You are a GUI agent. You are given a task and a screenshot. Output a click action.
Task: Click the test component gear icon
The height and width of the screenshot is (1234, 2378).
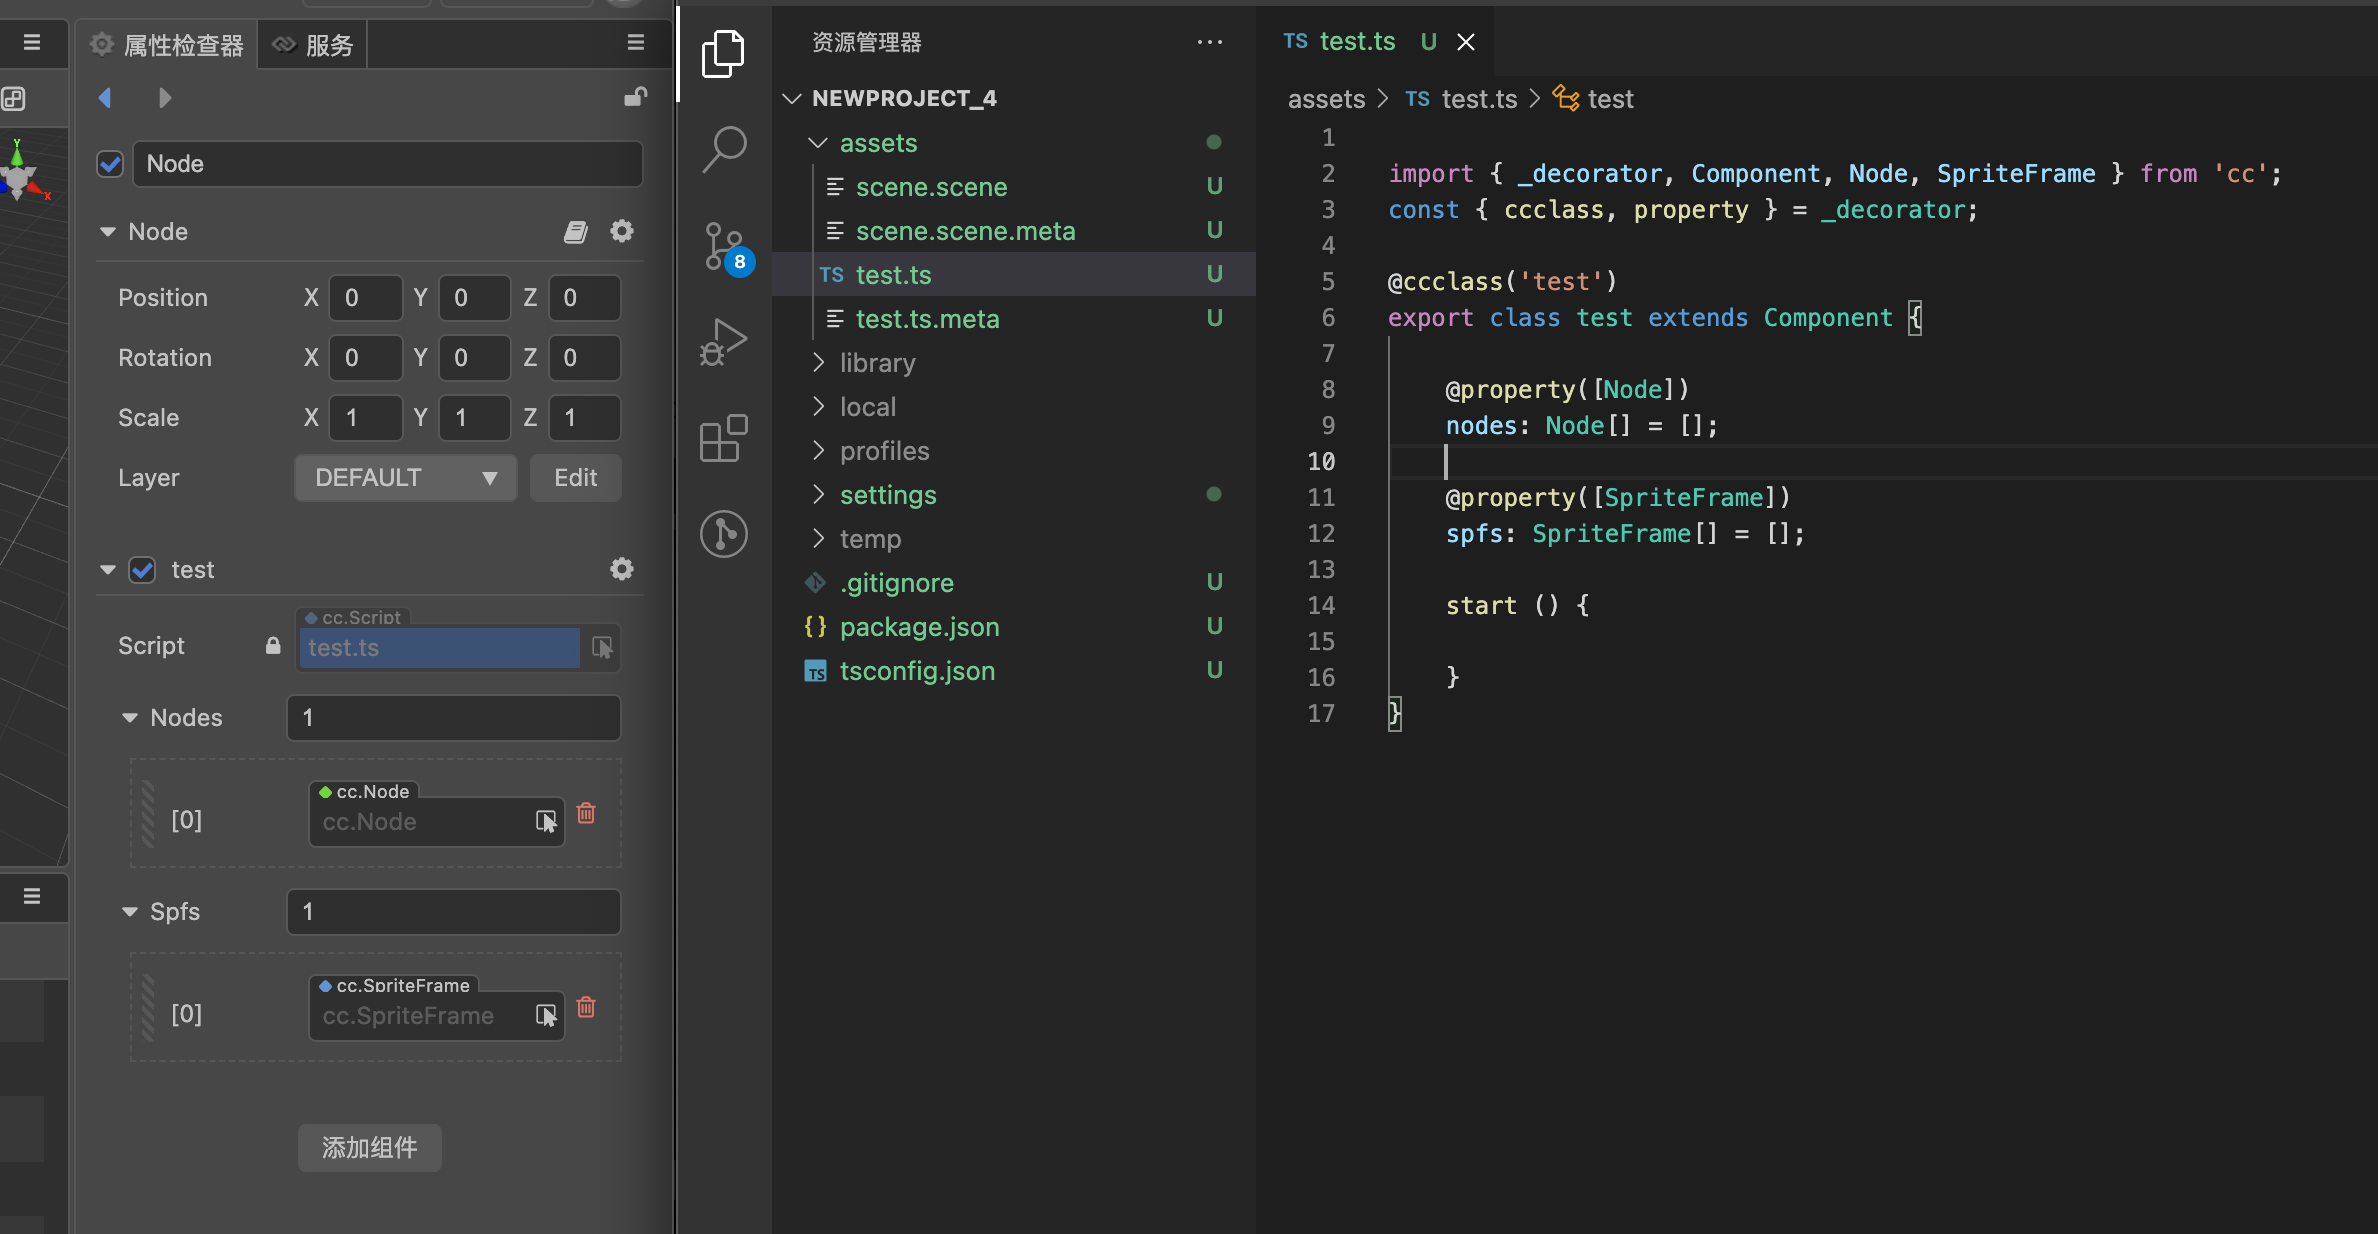(622, 569)
